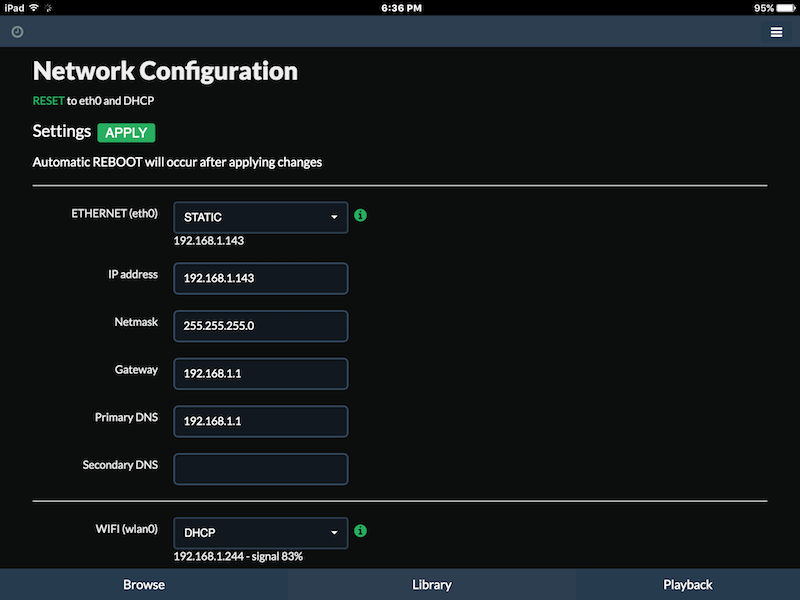This screenshot has width=800, height=600.
Task: Select the Settings heading text
Action: (x=62, y=131)
